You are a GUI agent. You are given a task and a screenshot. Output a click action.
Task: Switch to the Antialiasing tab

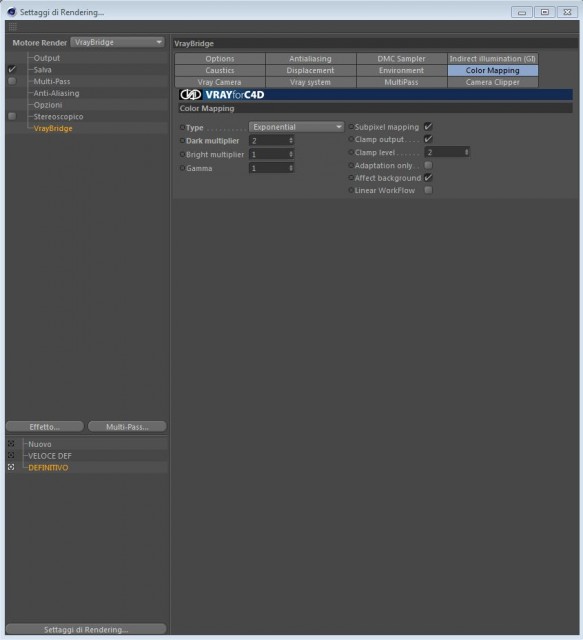click(310, 58)
